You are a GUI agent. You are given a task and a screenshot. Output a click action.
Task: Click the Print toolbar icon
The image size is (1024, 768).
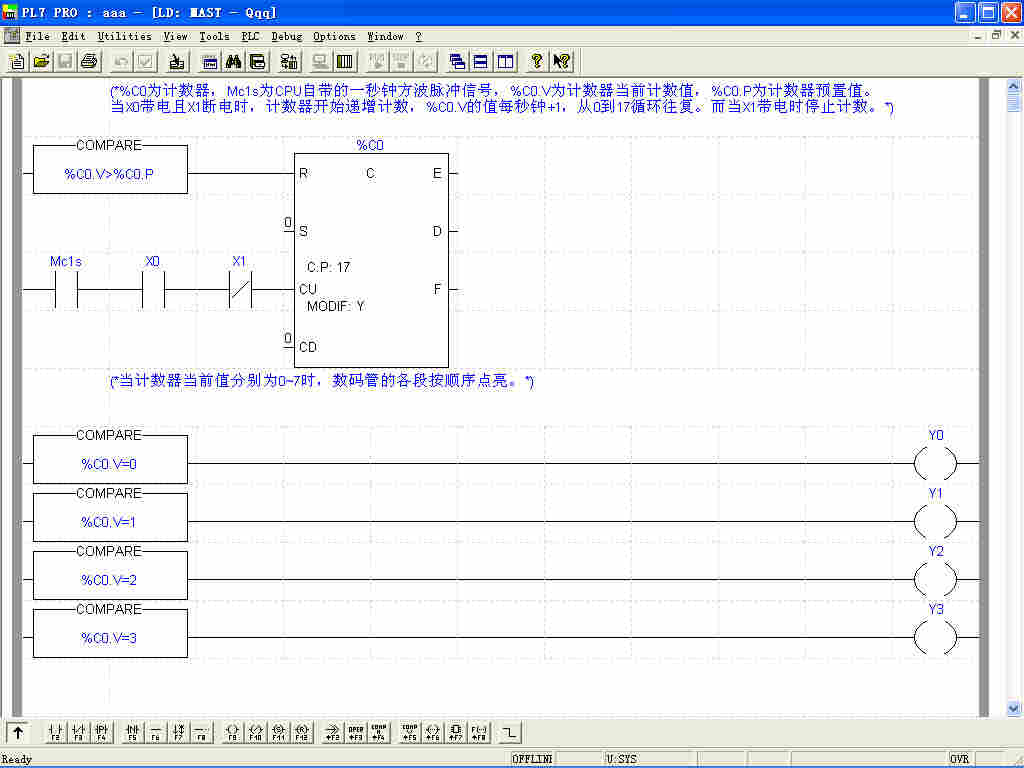89,61
